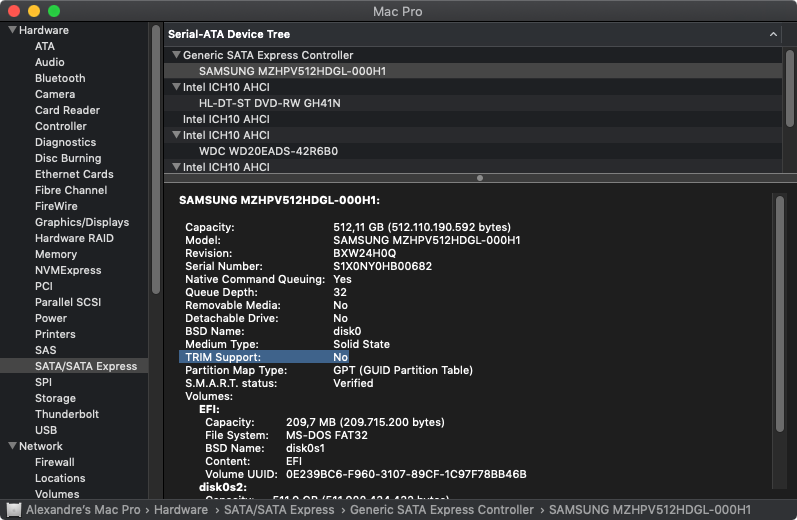Collapse the Intel ICH10 AHCI node above WDC drive
The width and height of the screenshot is (797, 520).
click(176, 135)
